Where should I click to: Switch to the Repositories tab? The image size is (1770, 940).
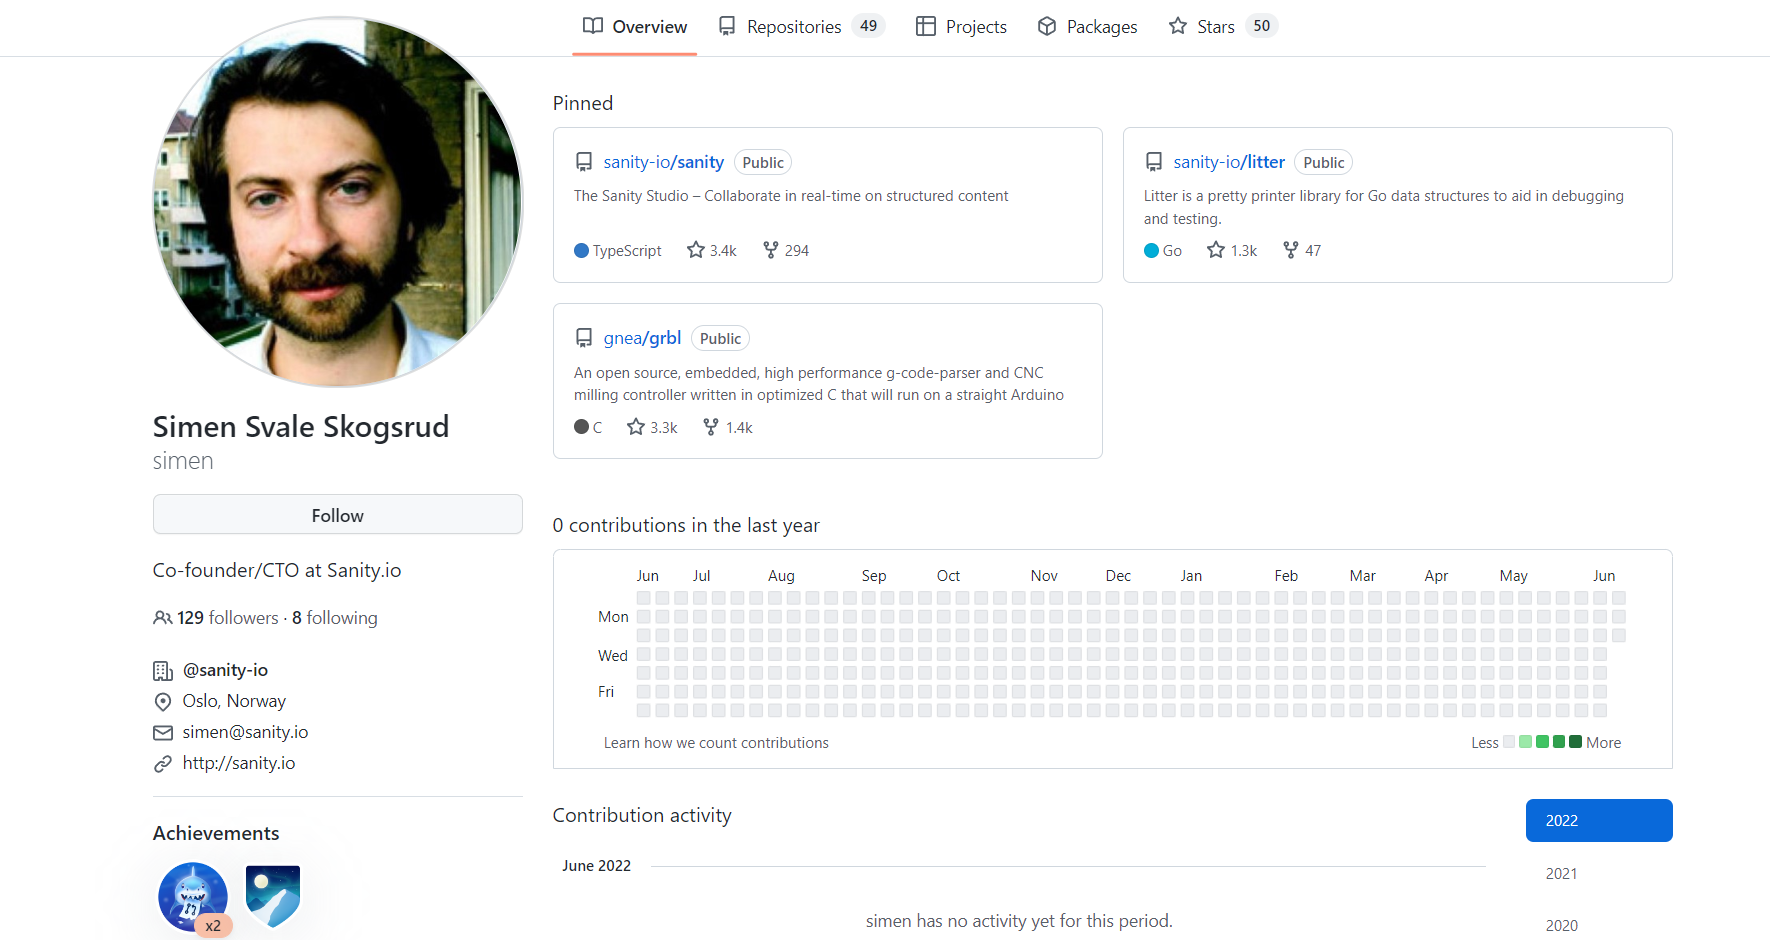click(801, 27)
